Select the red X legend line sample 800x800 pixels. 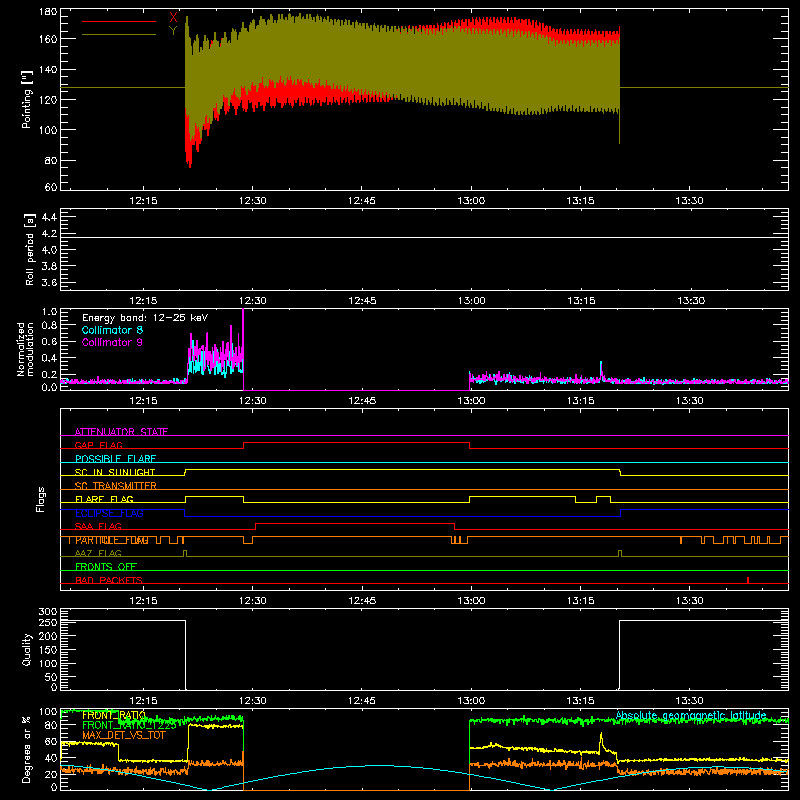pyautogui.click(x=119, y=21)
